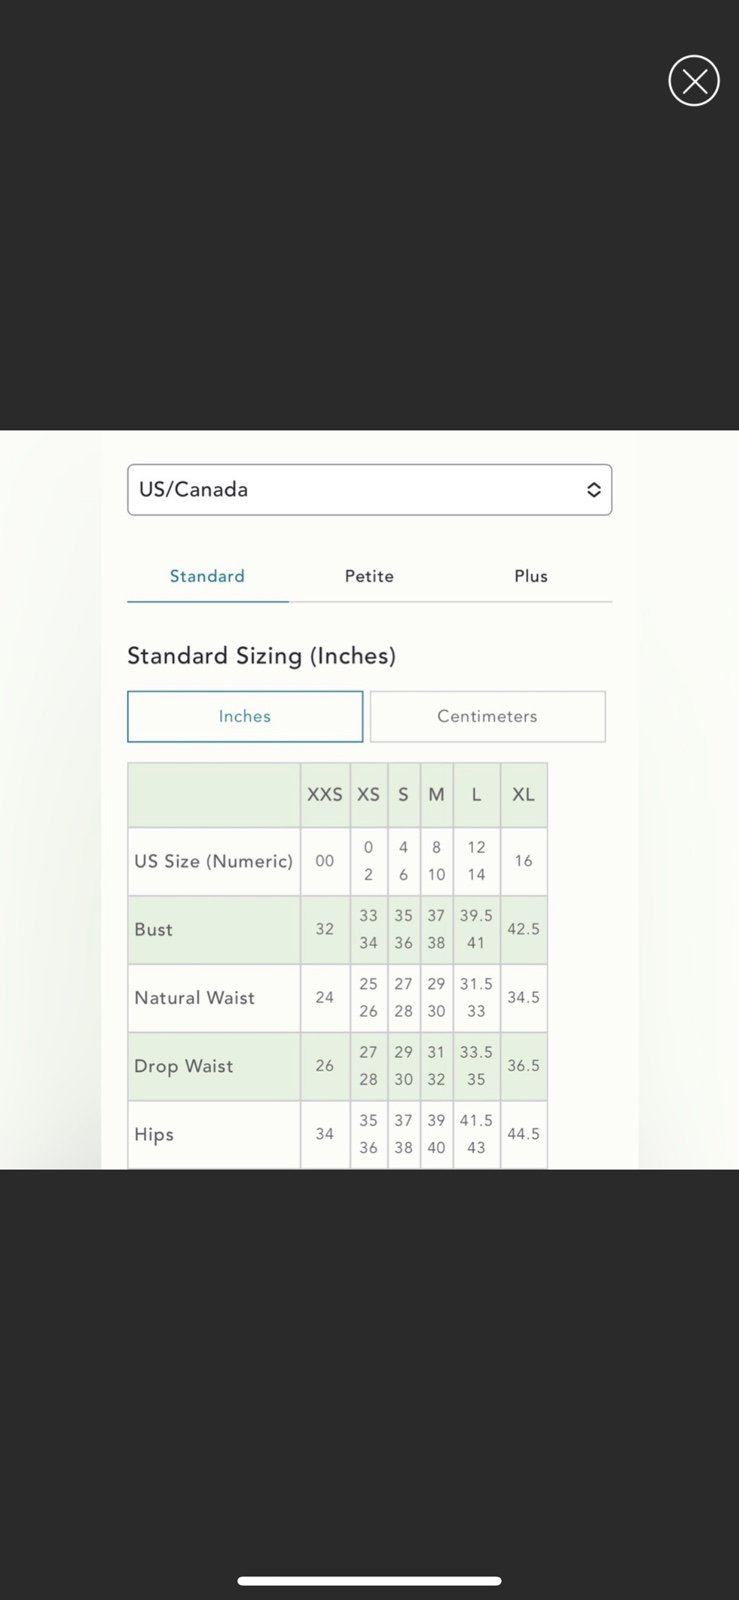The width and height of the screenshot is (739, 1600).
Task: Click the Drop Waist row label
Action: click(x=184, y=1066)
